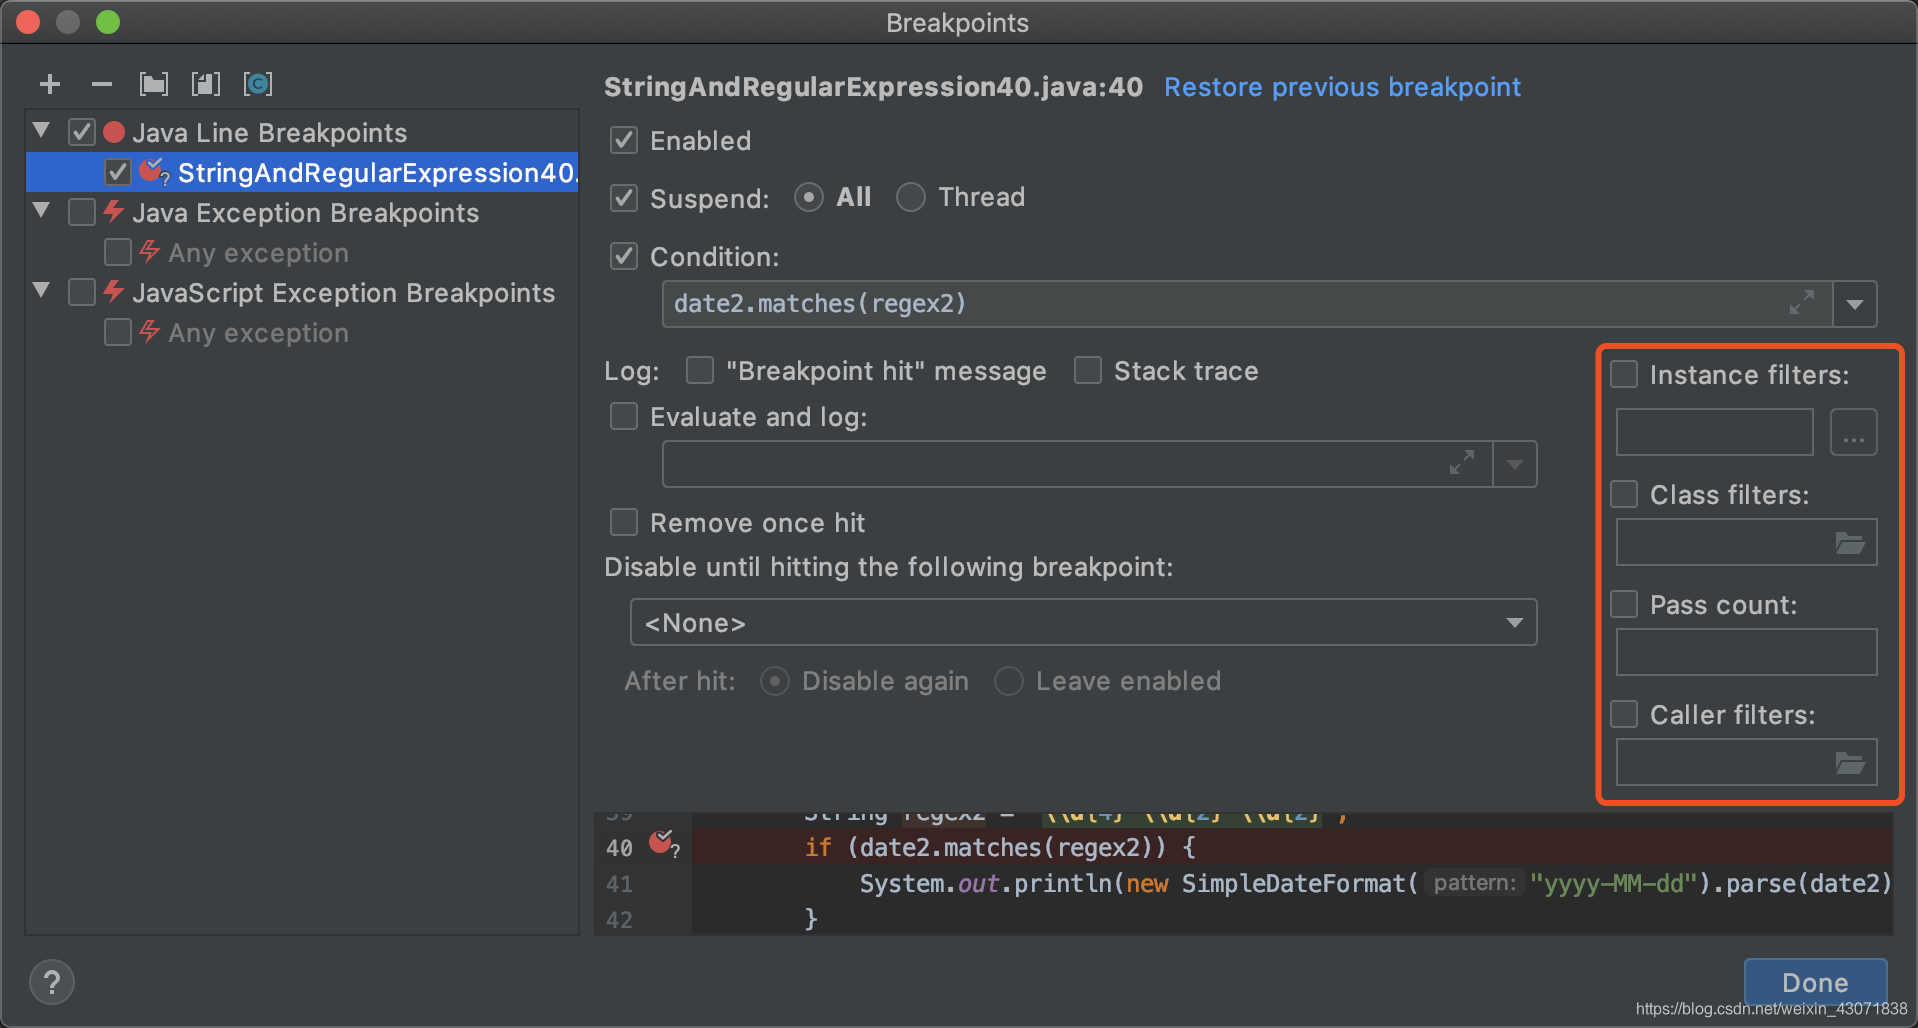Open the Evaluate and log history dropdown
Screen dimensions: 1918x1028
pos(1515,464)
